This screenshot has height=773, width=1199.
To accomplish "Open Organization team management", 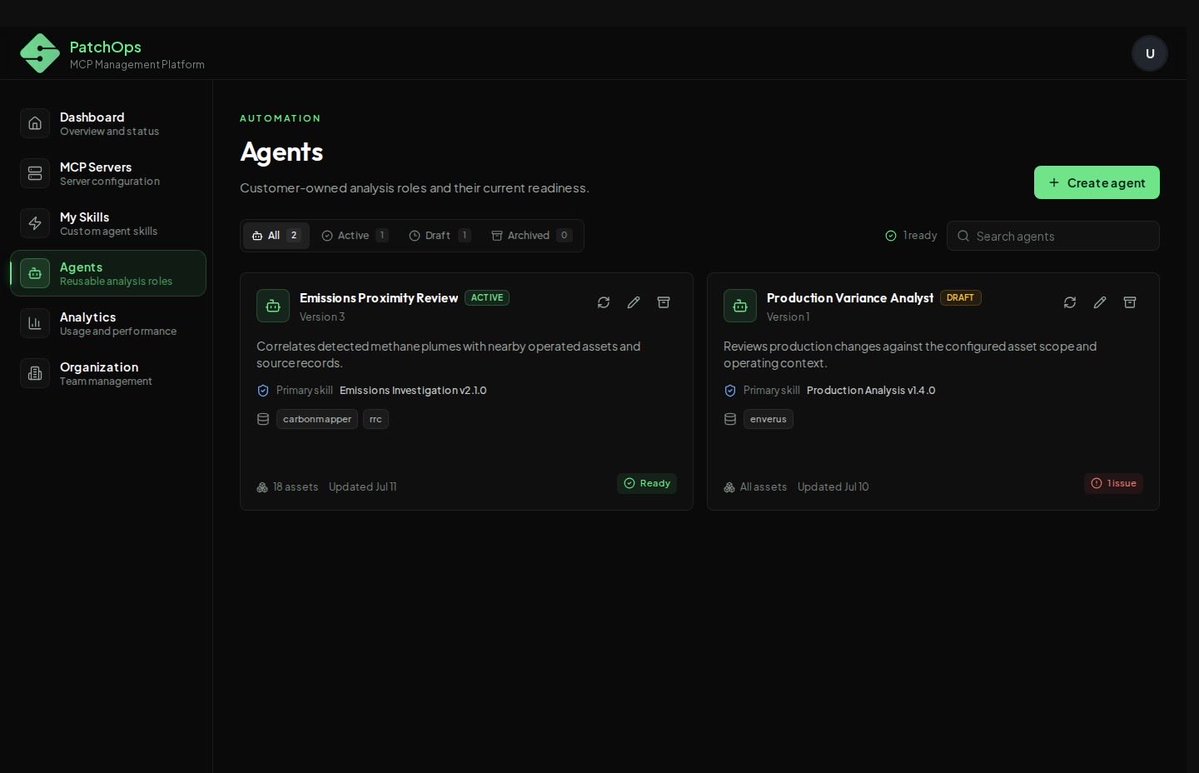I will click(108, 373).
